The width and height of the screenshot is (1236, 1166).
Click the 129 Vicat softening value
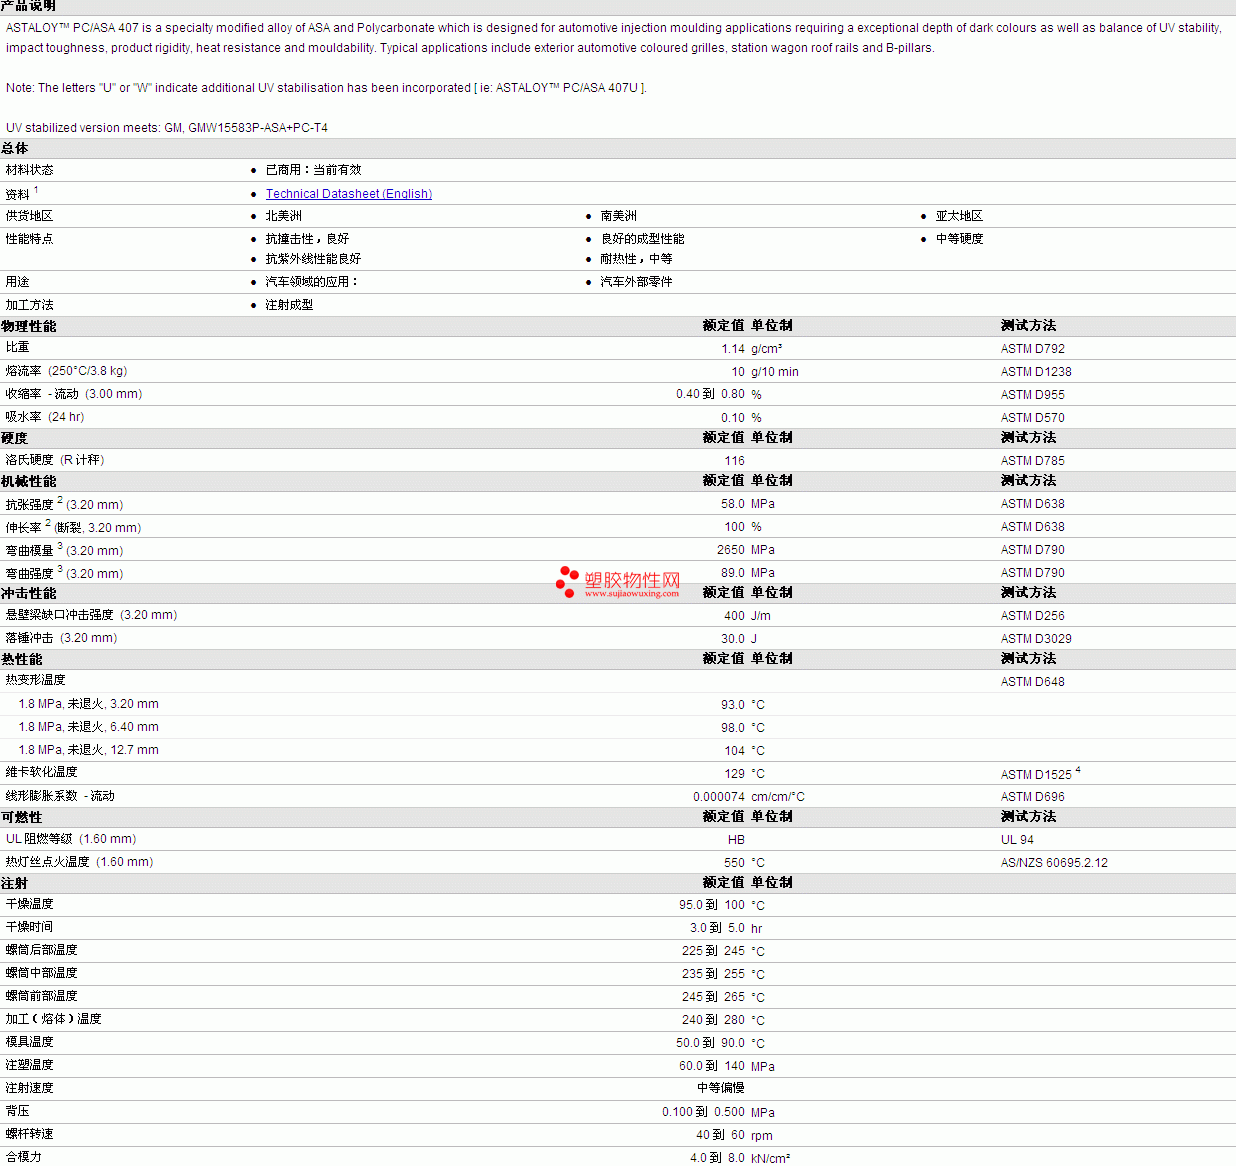tap(735, 774)
